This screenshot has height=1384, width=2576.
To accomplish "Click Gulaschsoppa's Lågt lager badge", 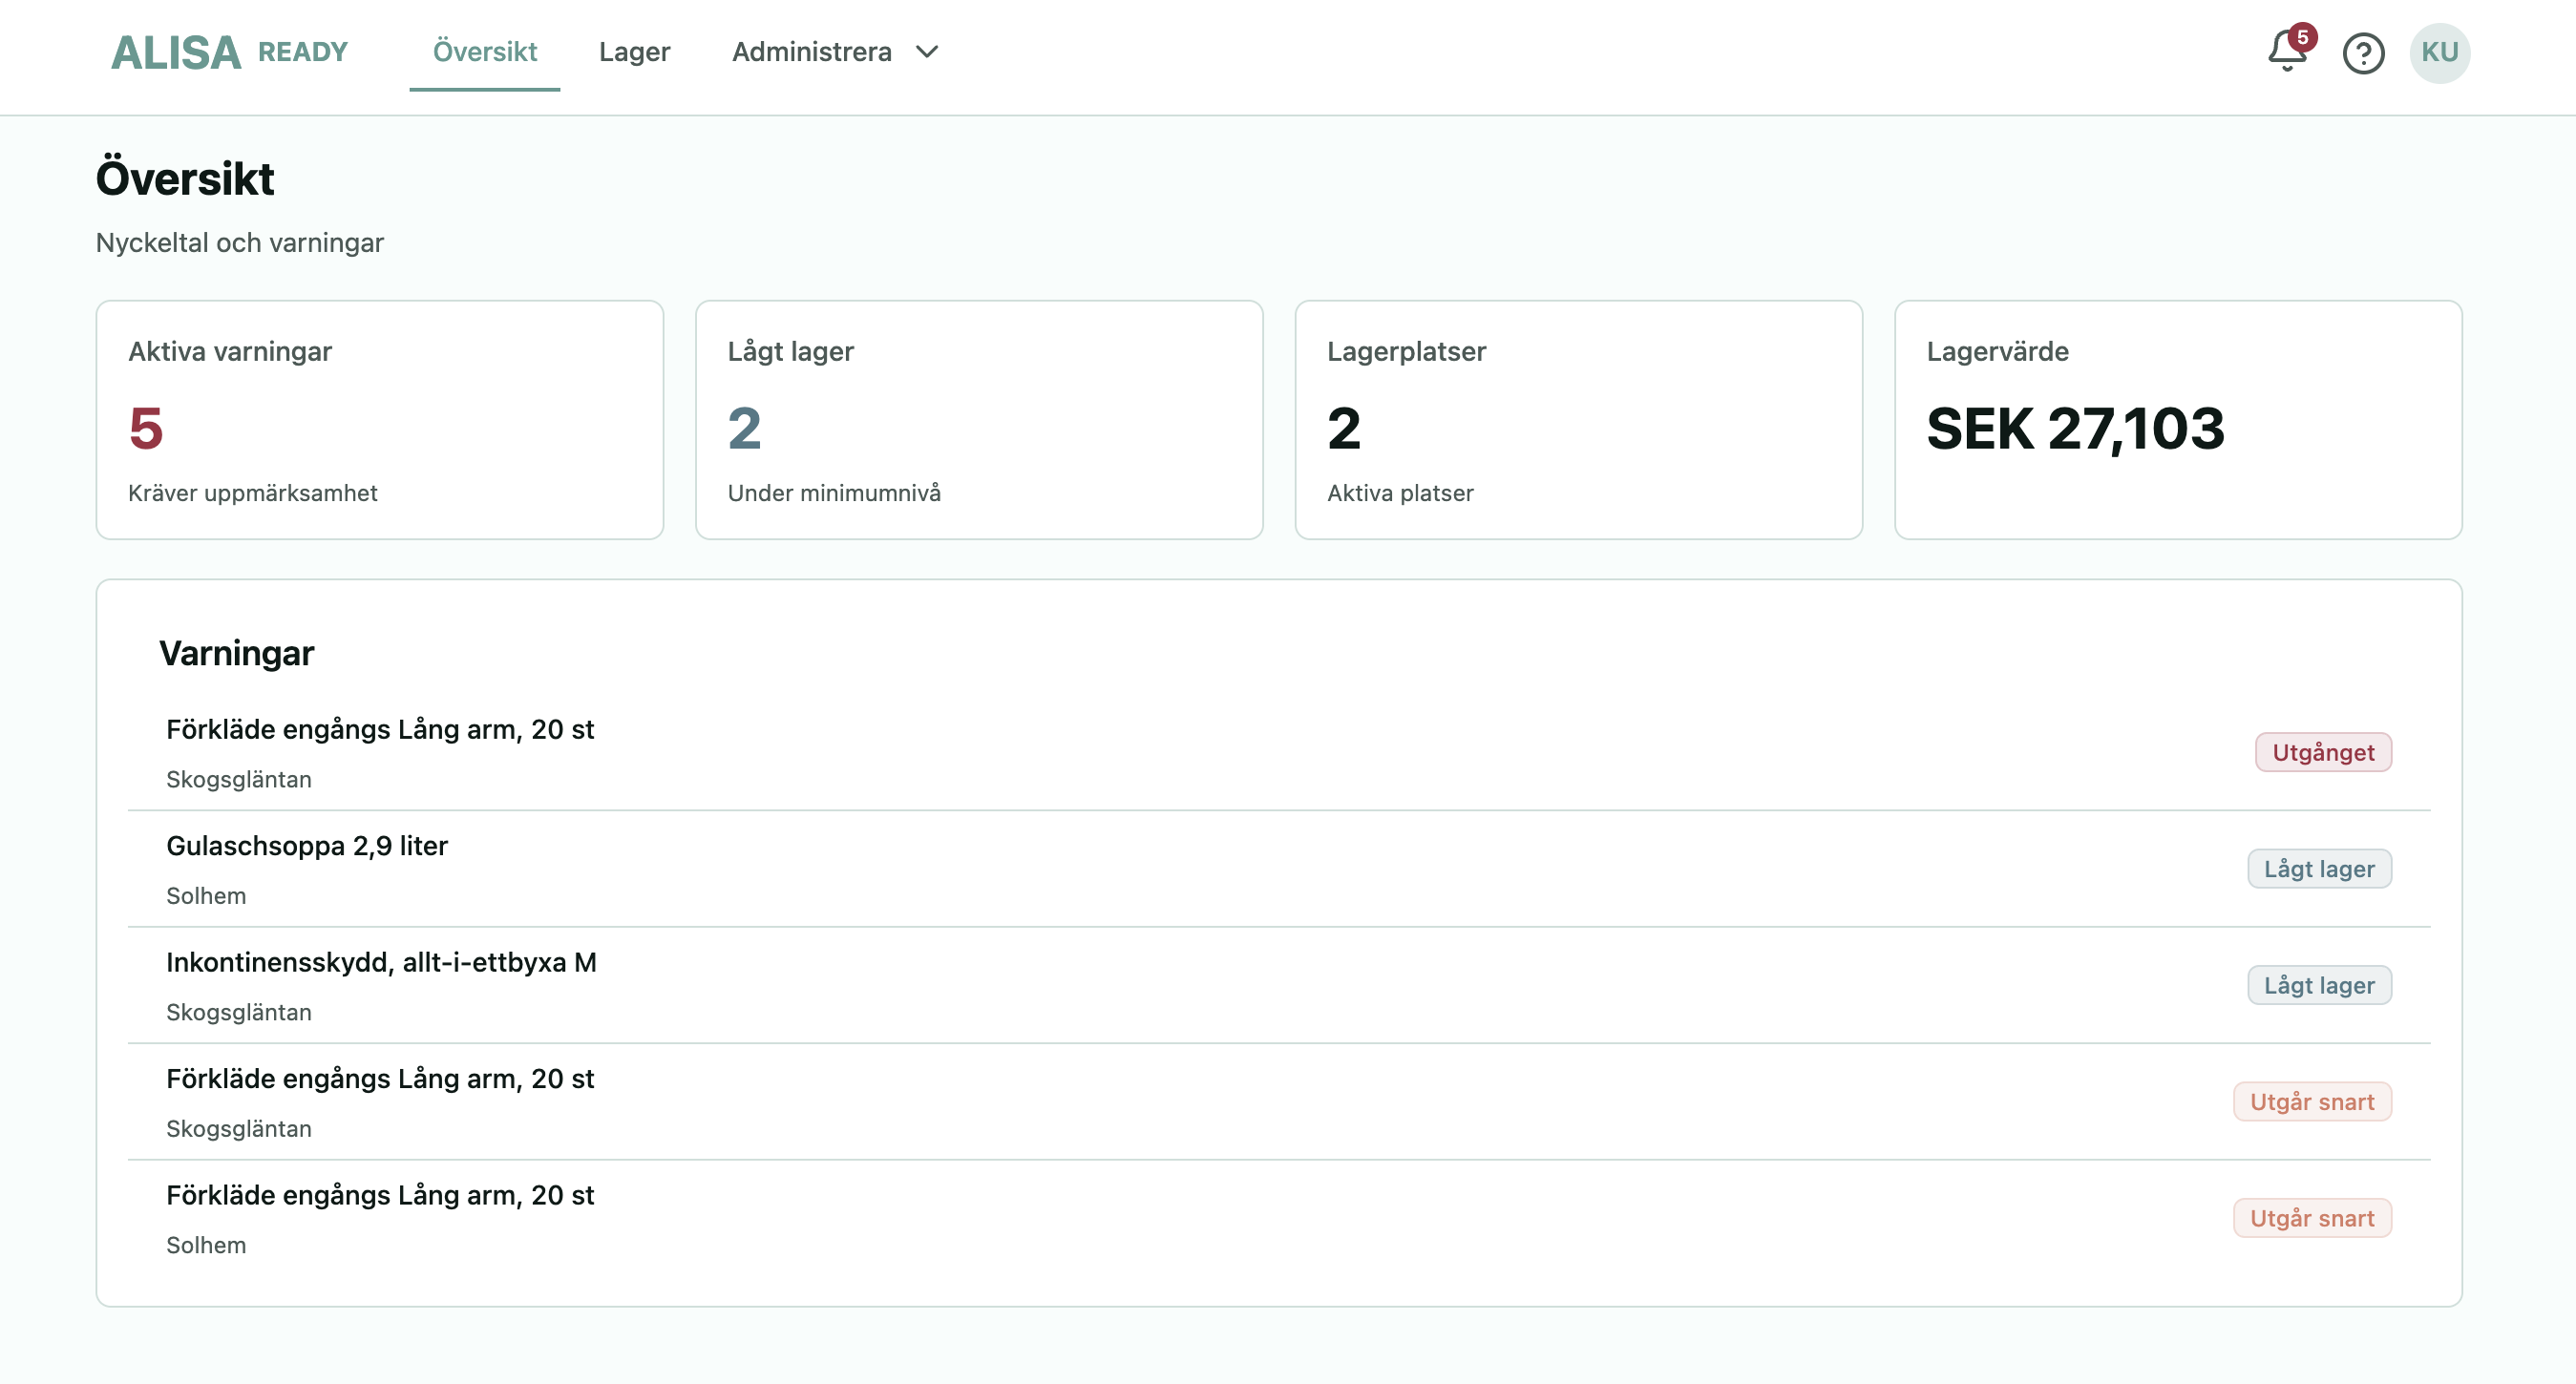I will click(x=2318, y=869).
